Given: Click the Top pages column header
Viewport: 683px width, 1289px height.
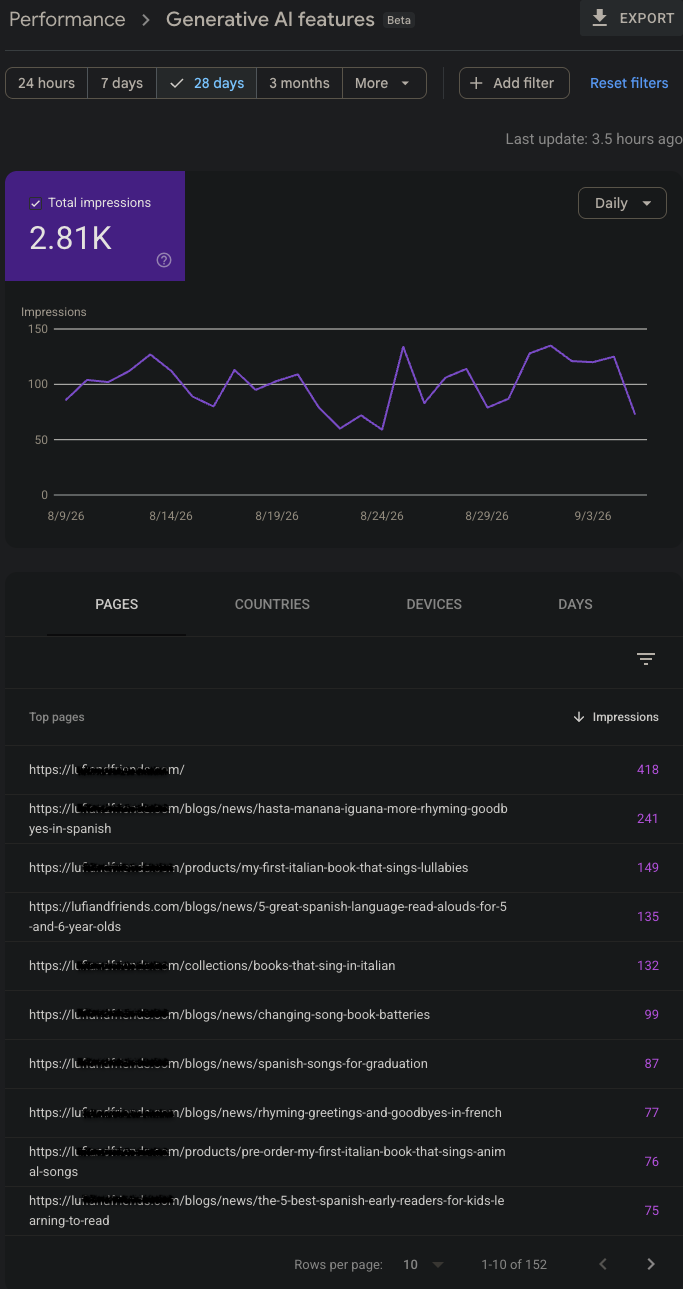Looking at the screenshot, I should (57, 717).
